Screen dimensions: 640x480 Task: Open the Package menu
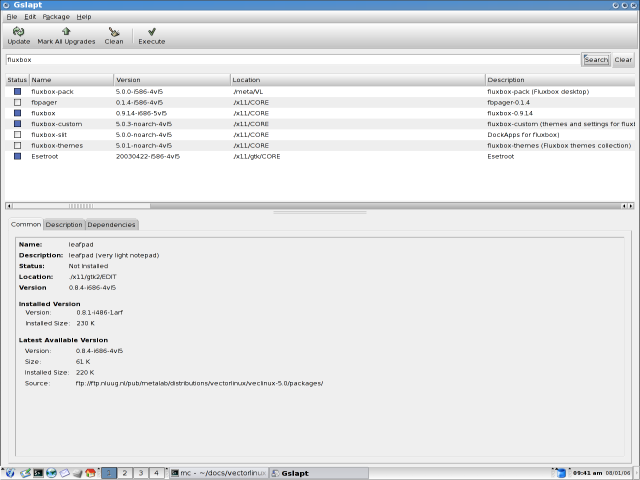pyautogui.click(x=56, y=17)
